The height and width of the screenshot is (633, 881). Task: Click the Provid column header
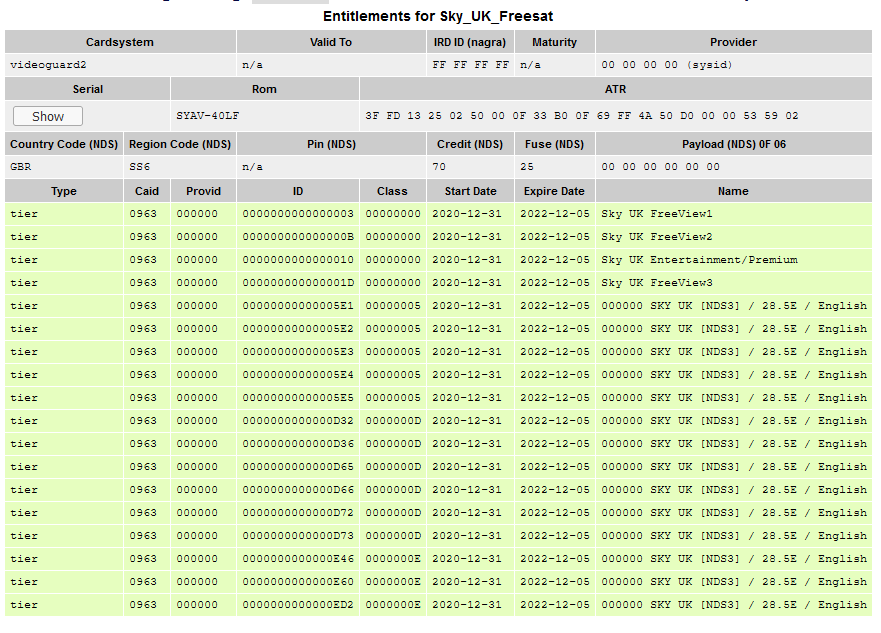(x=203, y=192)
